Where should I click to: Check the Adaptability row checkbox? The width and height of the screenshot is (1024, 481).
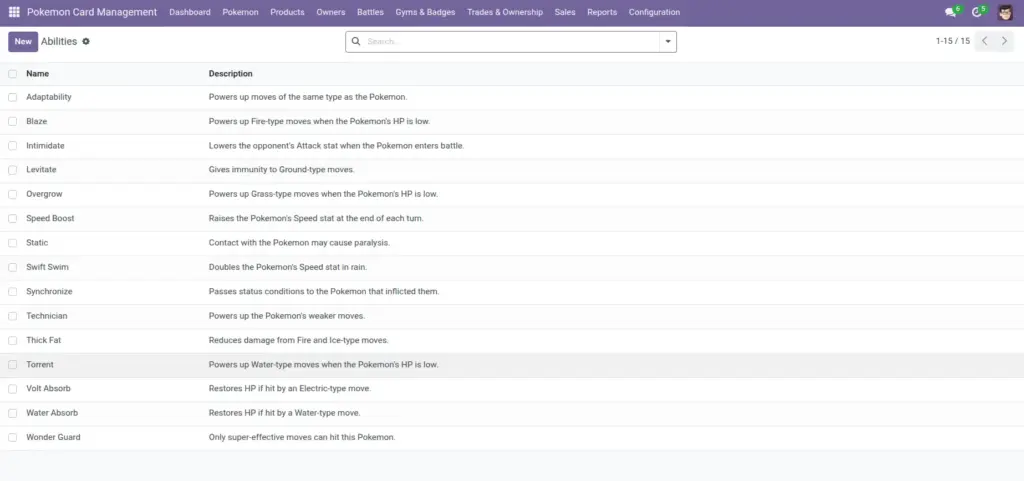click(x=12, y=97)
